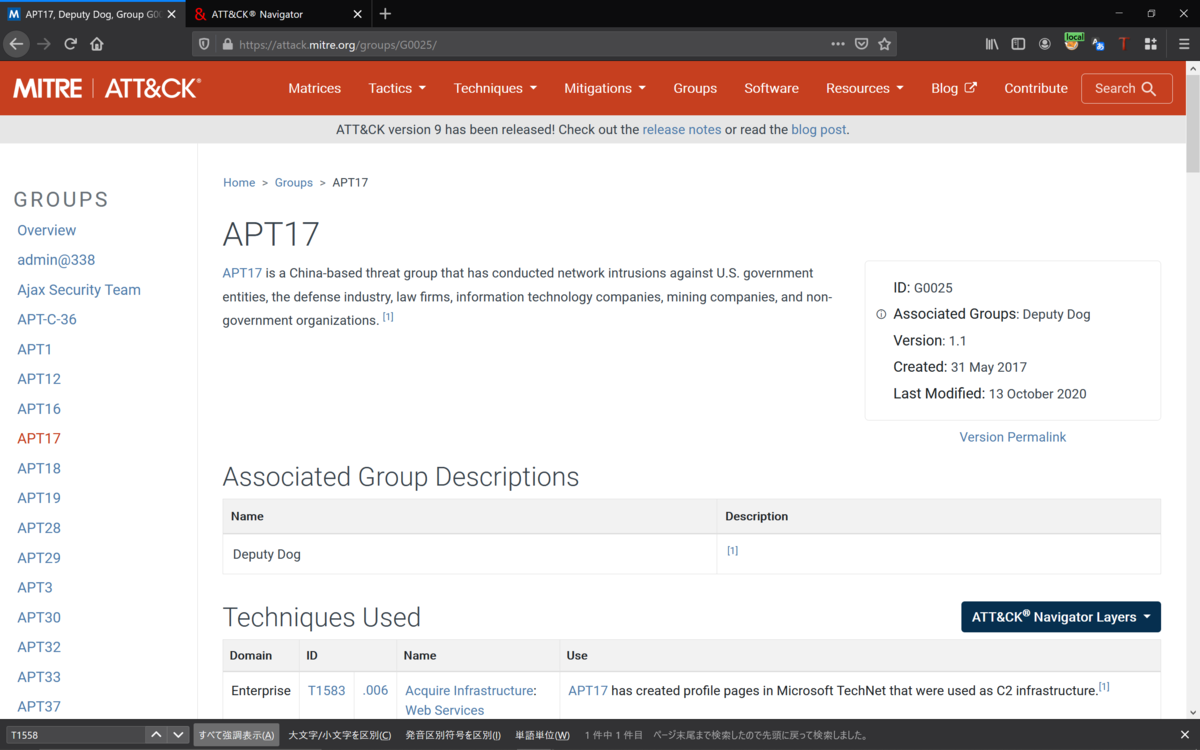
Task: Toggle match diacritics (発音区別符号を区別)
Action: pos(453,735)
